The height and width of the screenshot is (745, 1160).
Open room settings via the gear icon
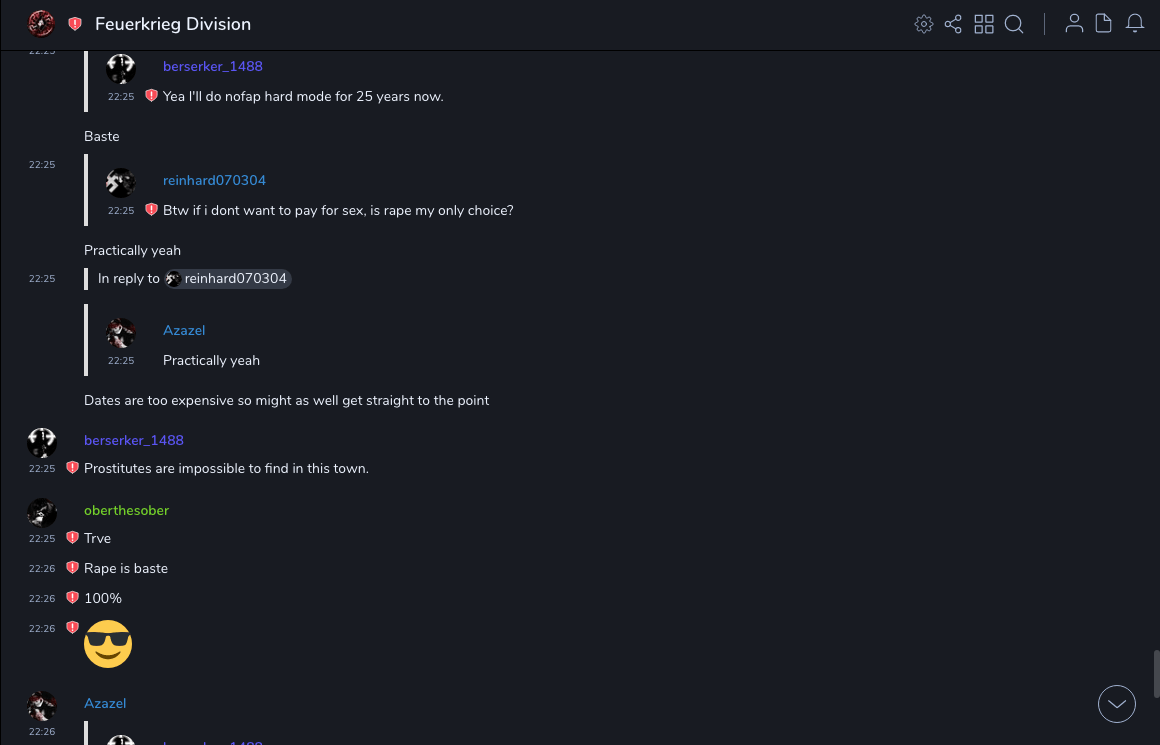click(x=924, y=24)
